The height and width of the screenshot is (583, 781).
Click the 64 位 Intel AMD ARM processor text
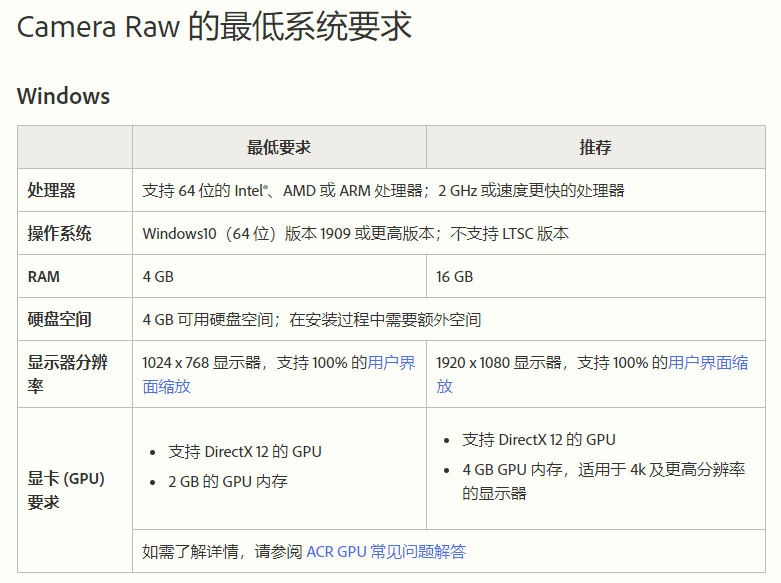click(x=384, y=190)
